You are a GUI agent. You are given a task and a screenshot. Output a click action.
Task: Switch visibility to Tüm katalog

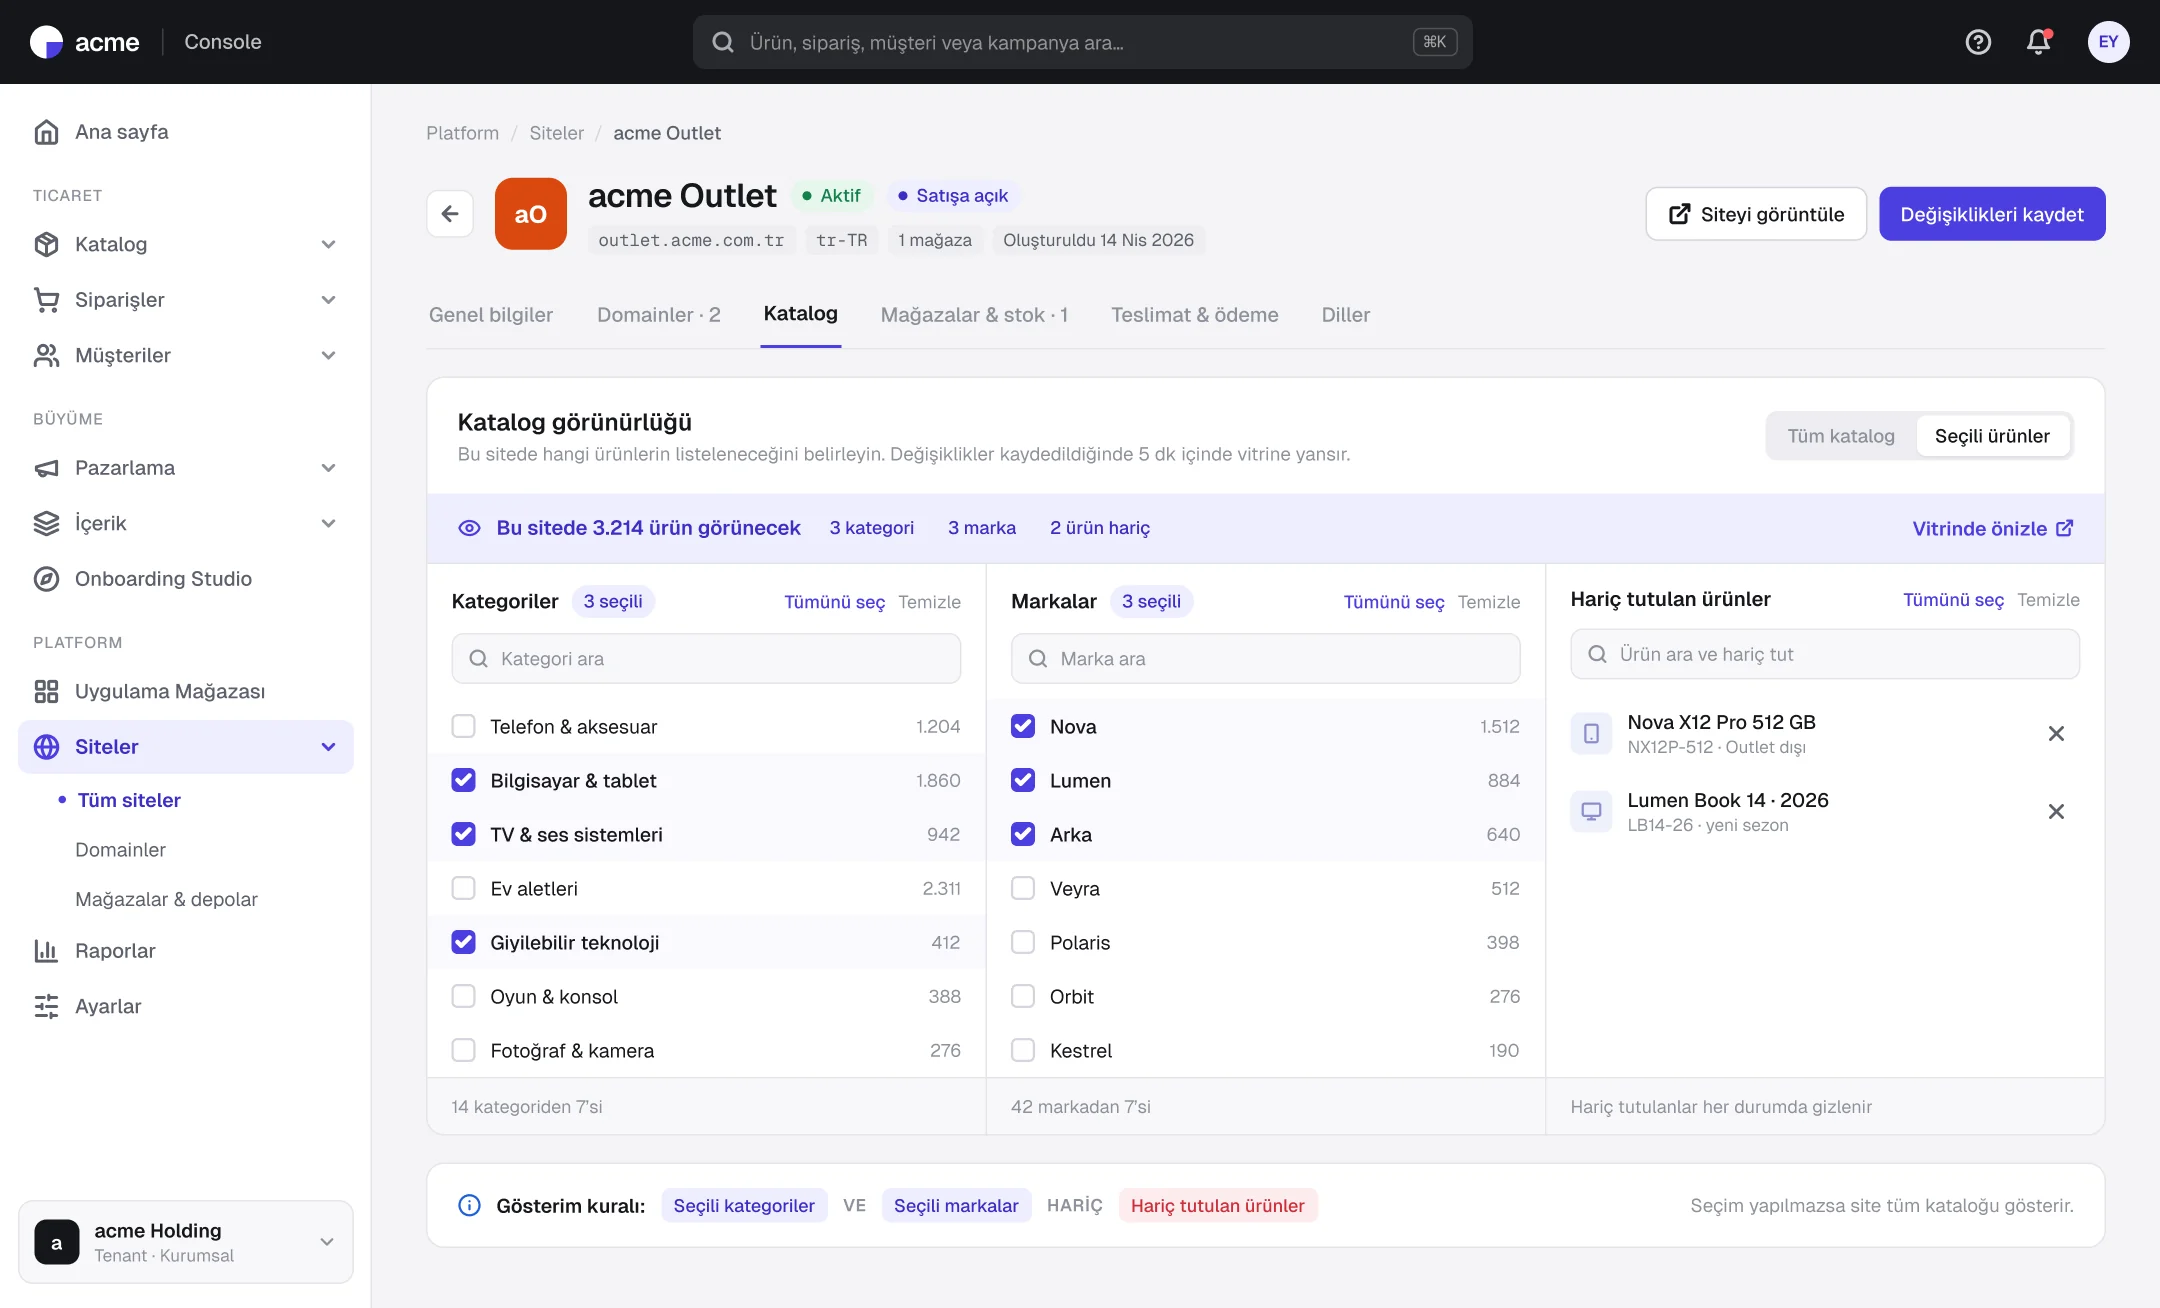click(1841, 436)
